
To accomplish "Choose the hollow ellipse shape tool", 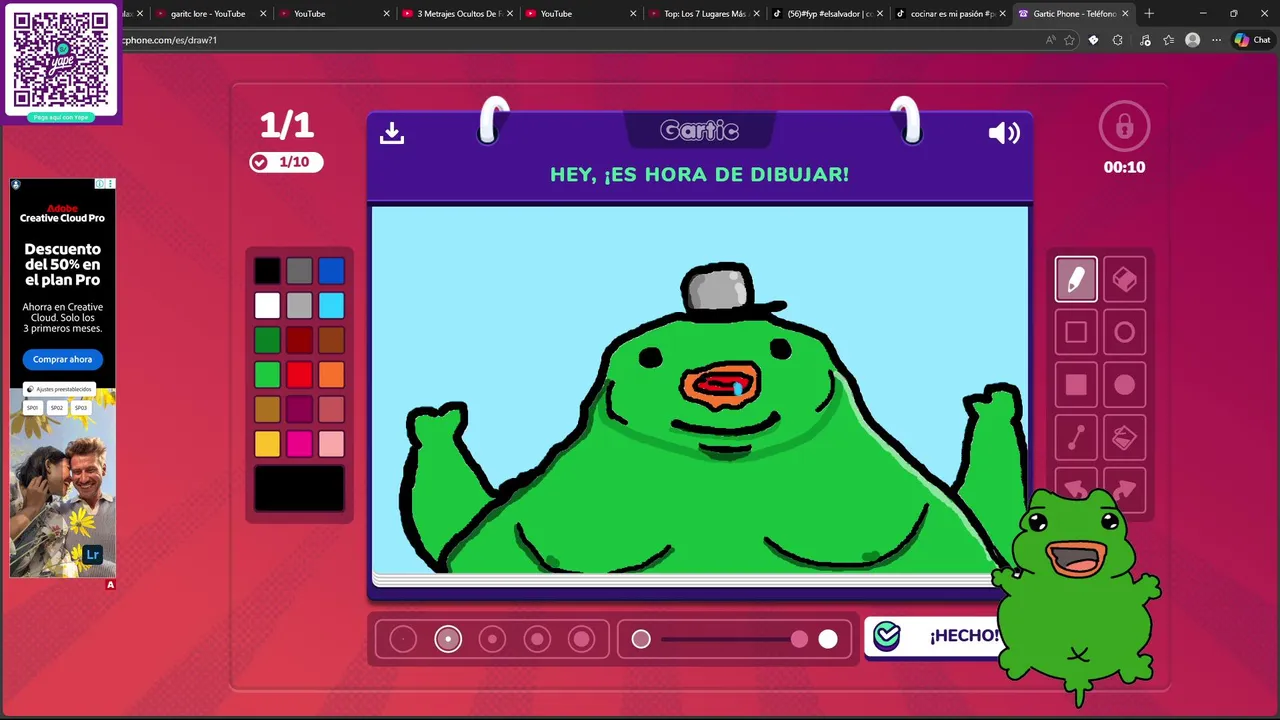I will [x=1124, y=332].
